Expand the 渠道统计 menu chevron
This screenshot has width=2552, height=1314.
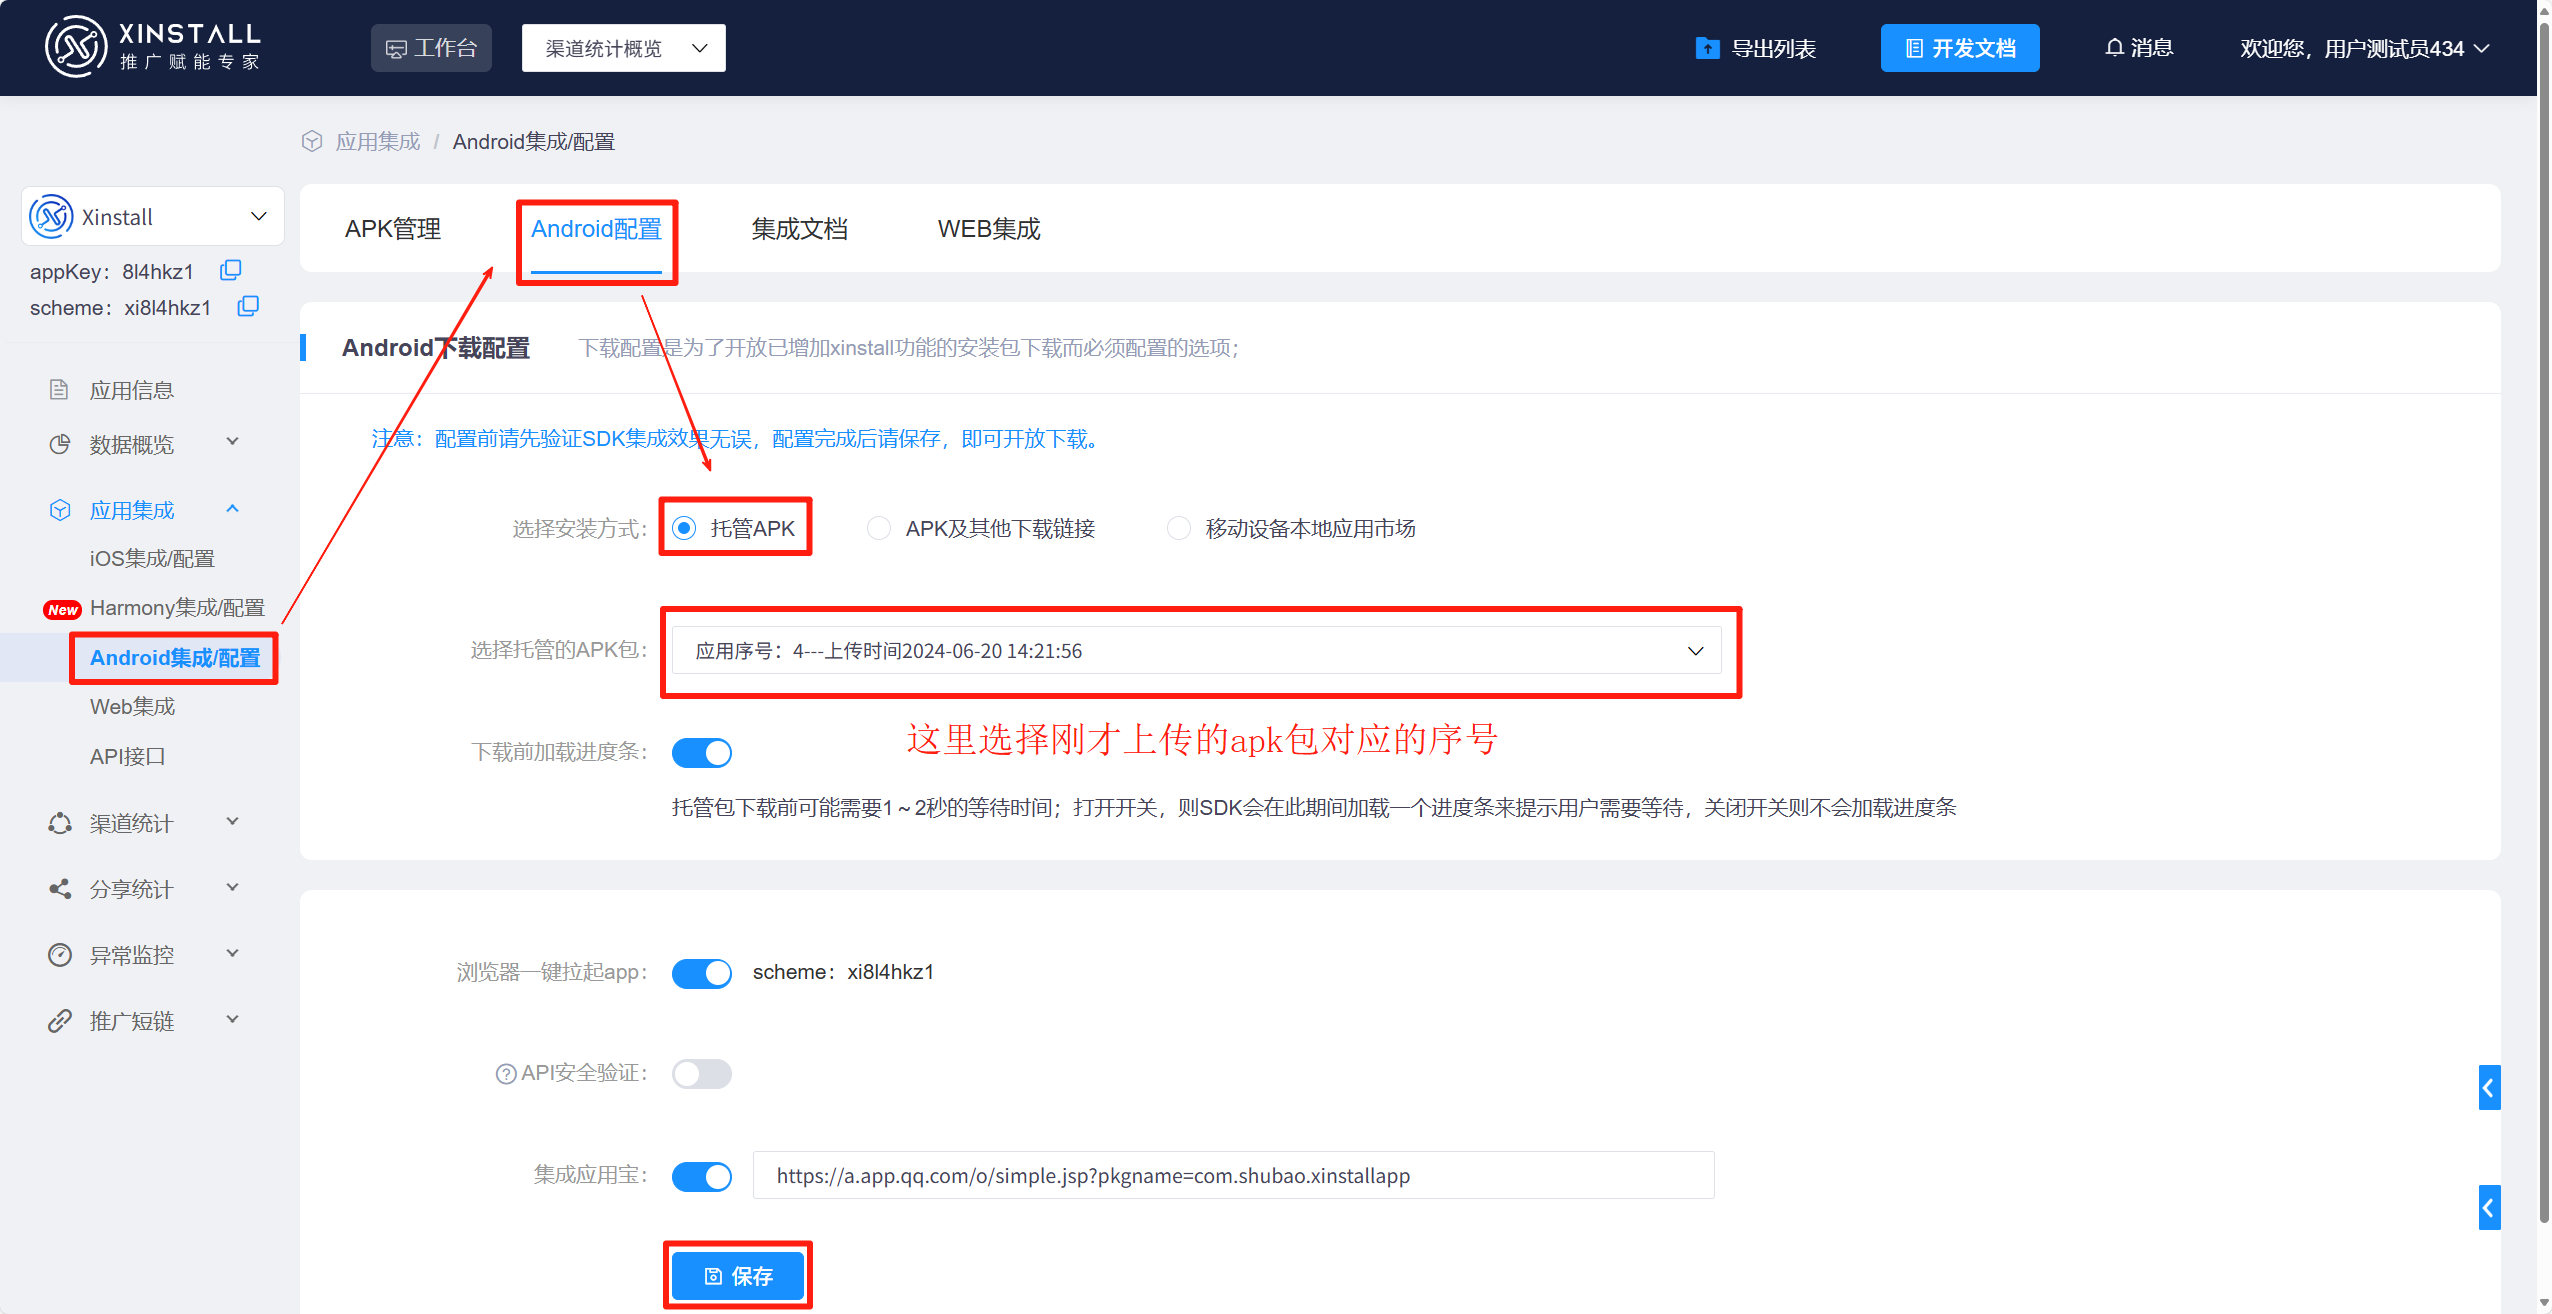coord(233,821)
